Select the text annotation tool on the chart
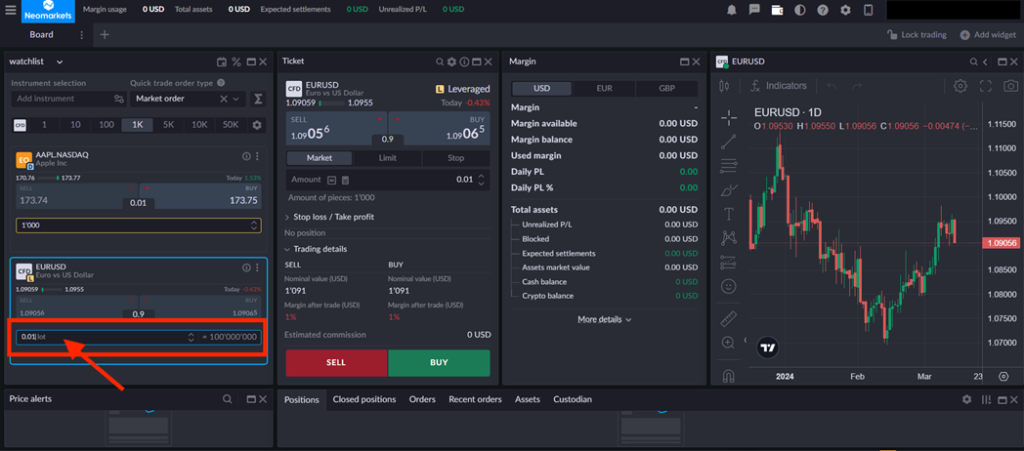The height and width of the screenshot is (451, 1024). tap(729, 213)
